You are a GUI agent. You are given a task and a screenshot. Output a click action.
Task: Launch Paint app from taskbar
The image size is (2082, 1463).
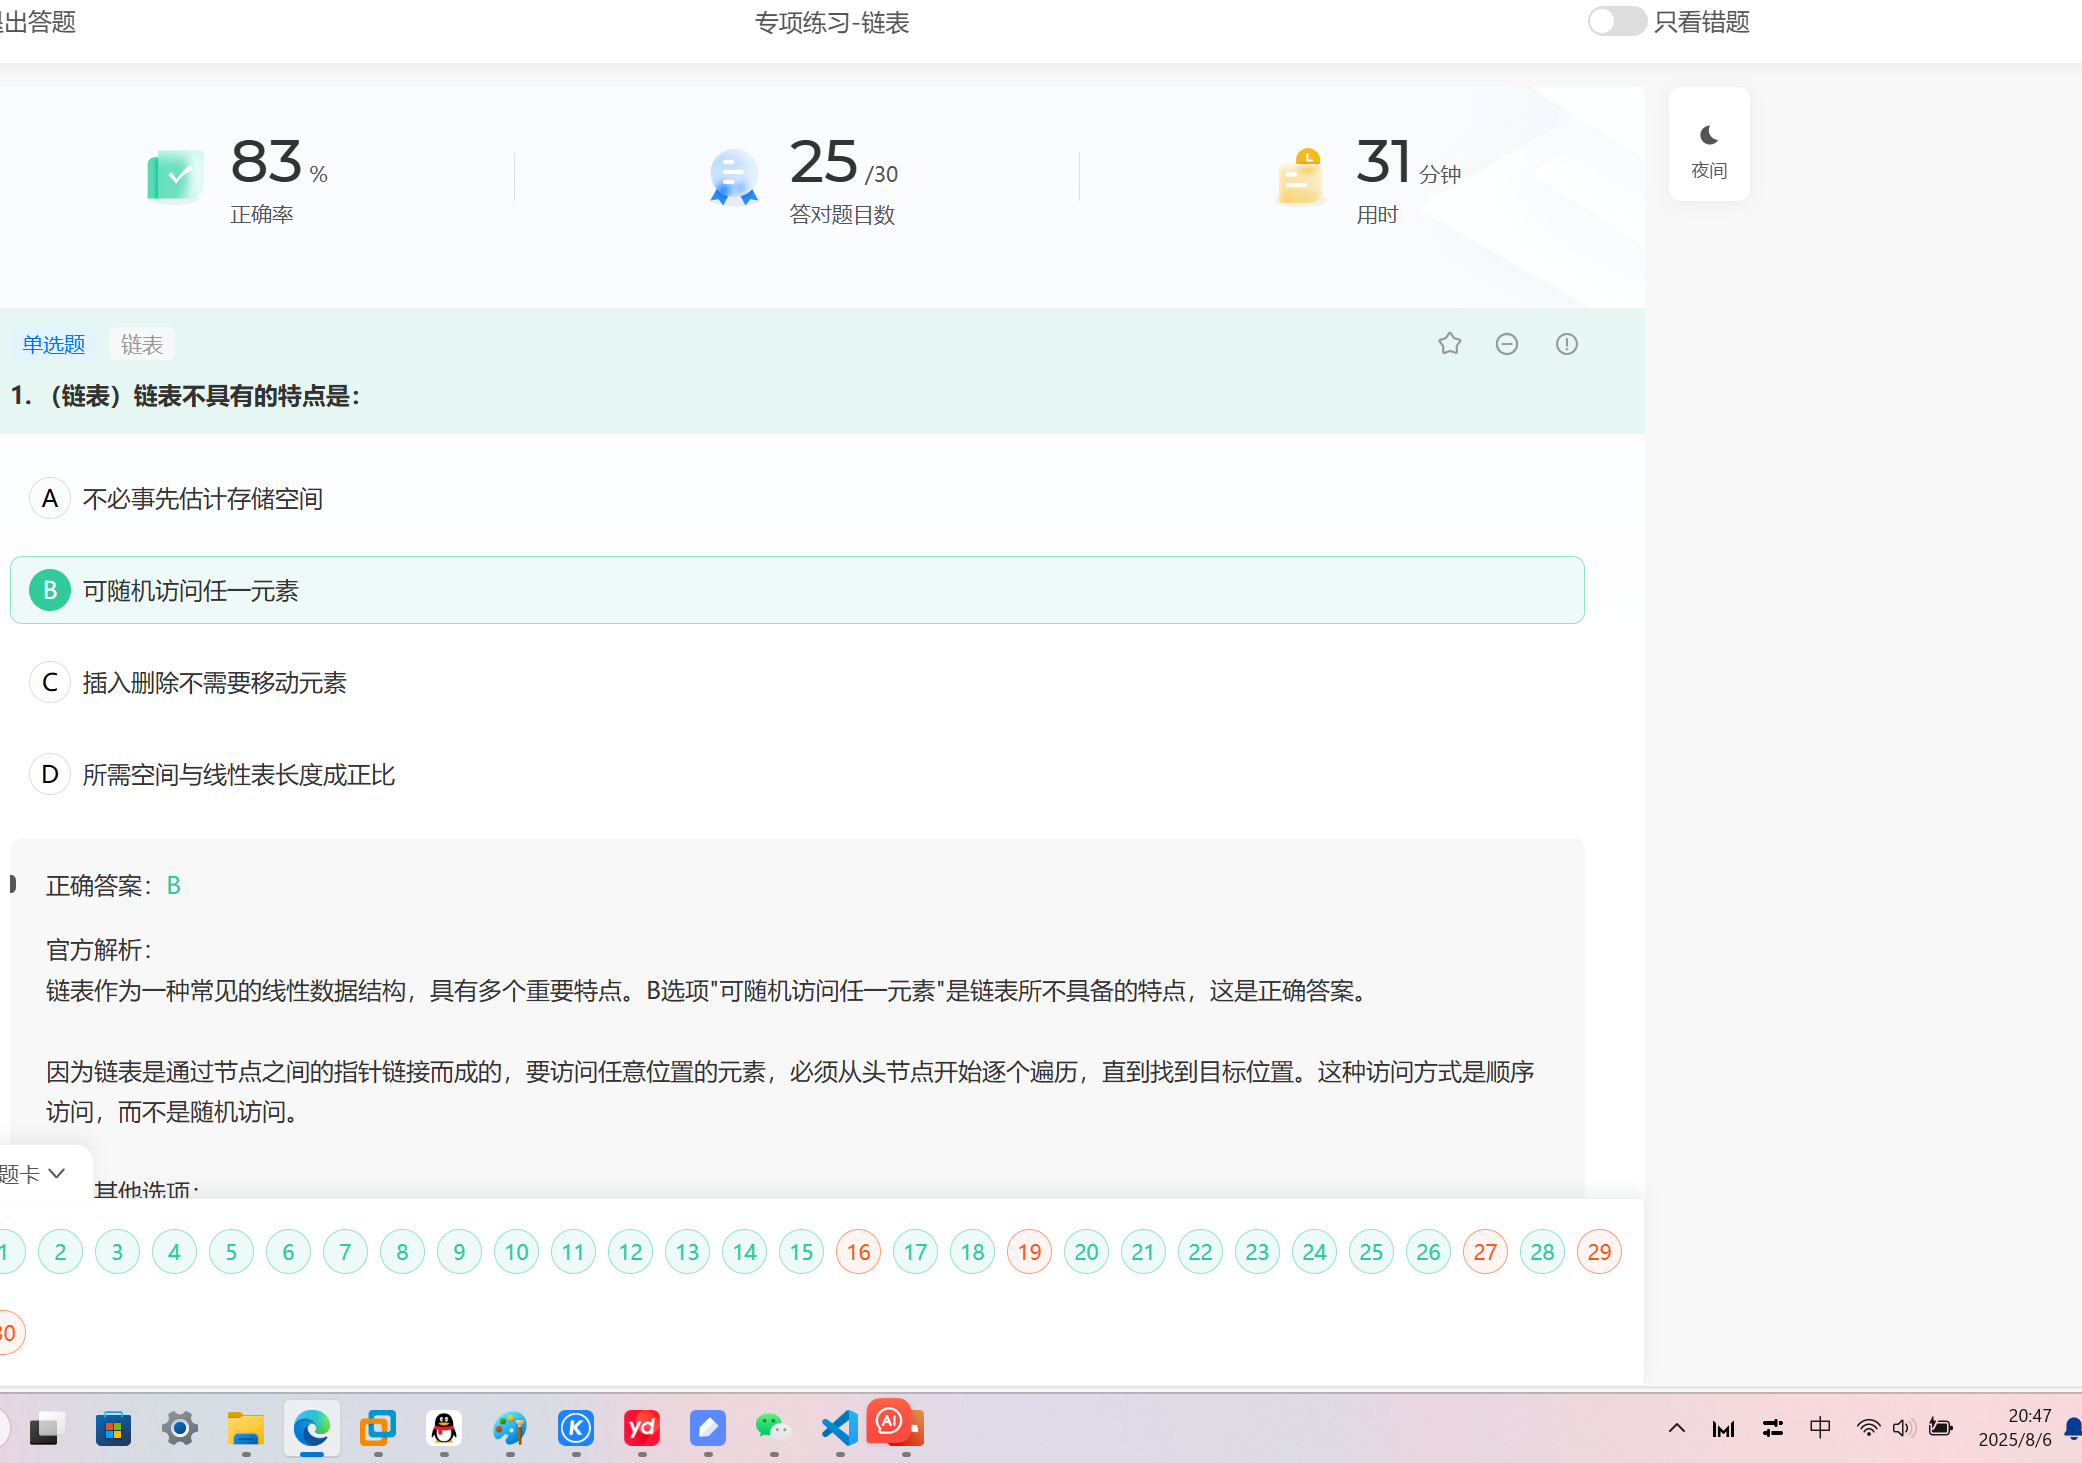509,1428
